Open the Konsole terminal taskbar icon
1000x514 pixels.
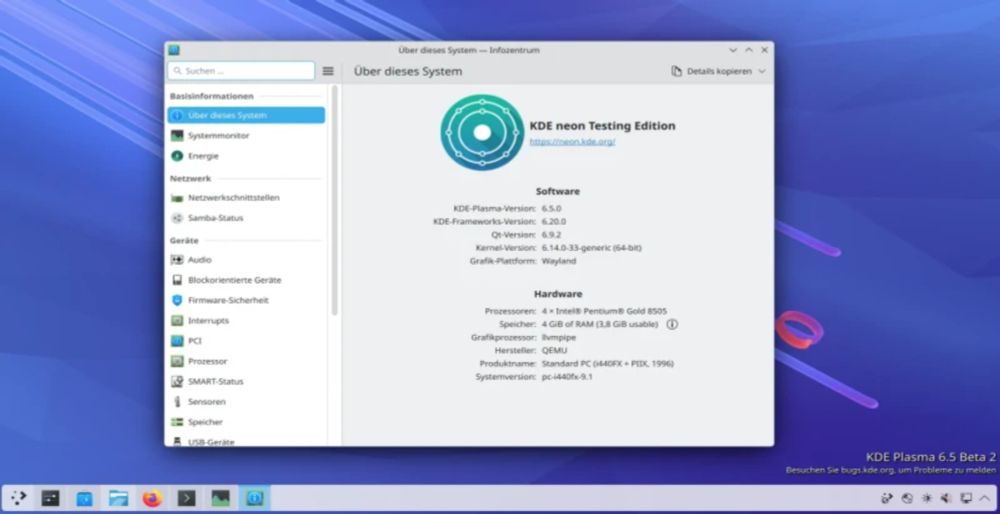[186, 497]
